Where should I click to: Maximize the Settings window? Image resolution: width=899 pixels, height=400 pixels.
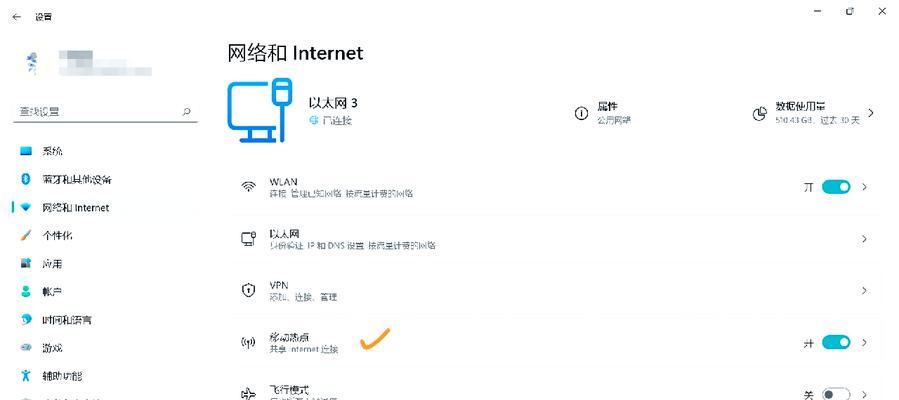coord(850,11)
